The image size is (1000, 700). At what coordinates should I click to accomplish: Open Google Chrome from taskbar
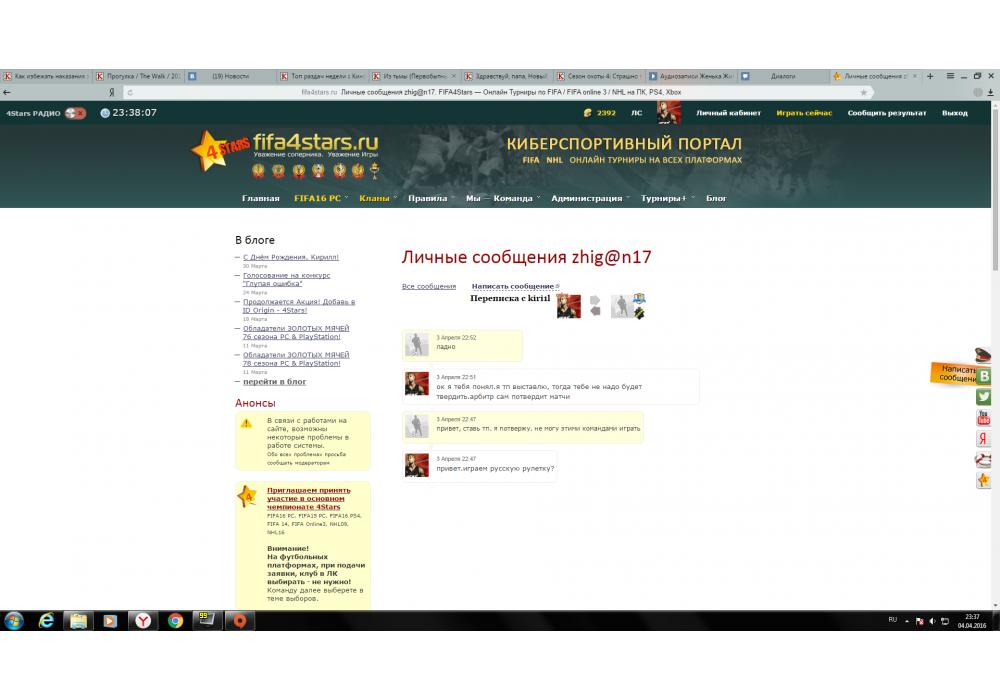[x=175, y=620]
